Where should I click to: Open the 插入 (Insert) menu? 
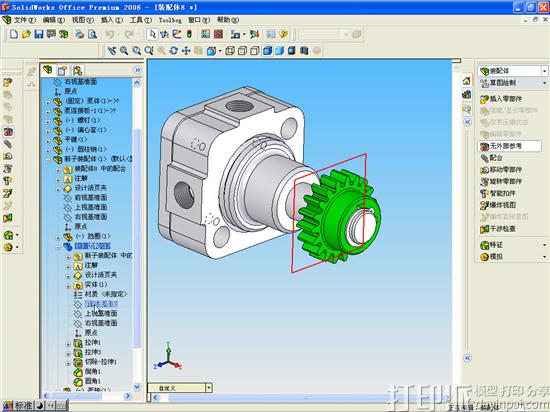pos(112,20)
